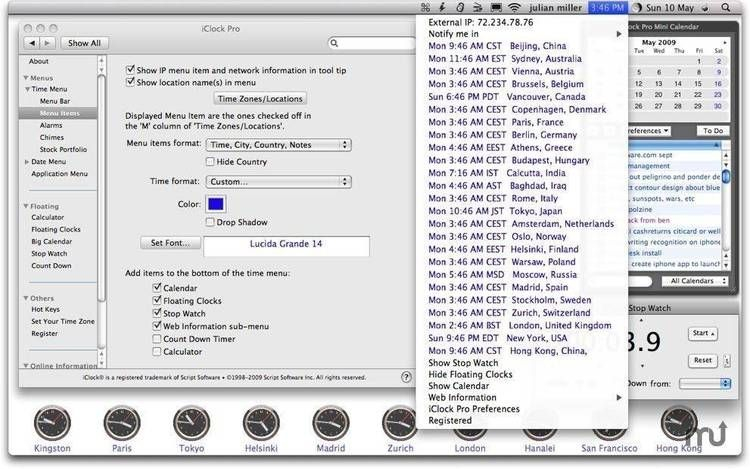Image resolution: width=750 pixels, height=469 pixels.
Task: Click the help question mark button
Action: tap(406, 377)
